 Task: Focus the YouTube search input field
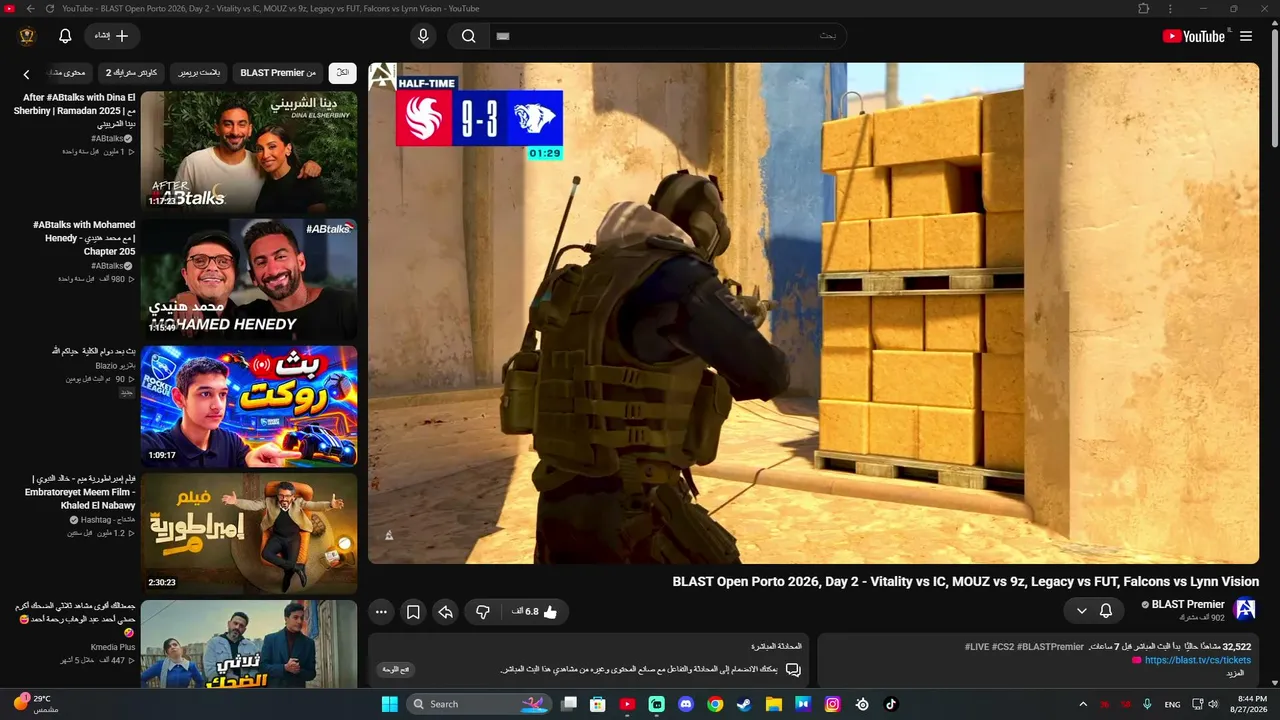coord(668,36)
